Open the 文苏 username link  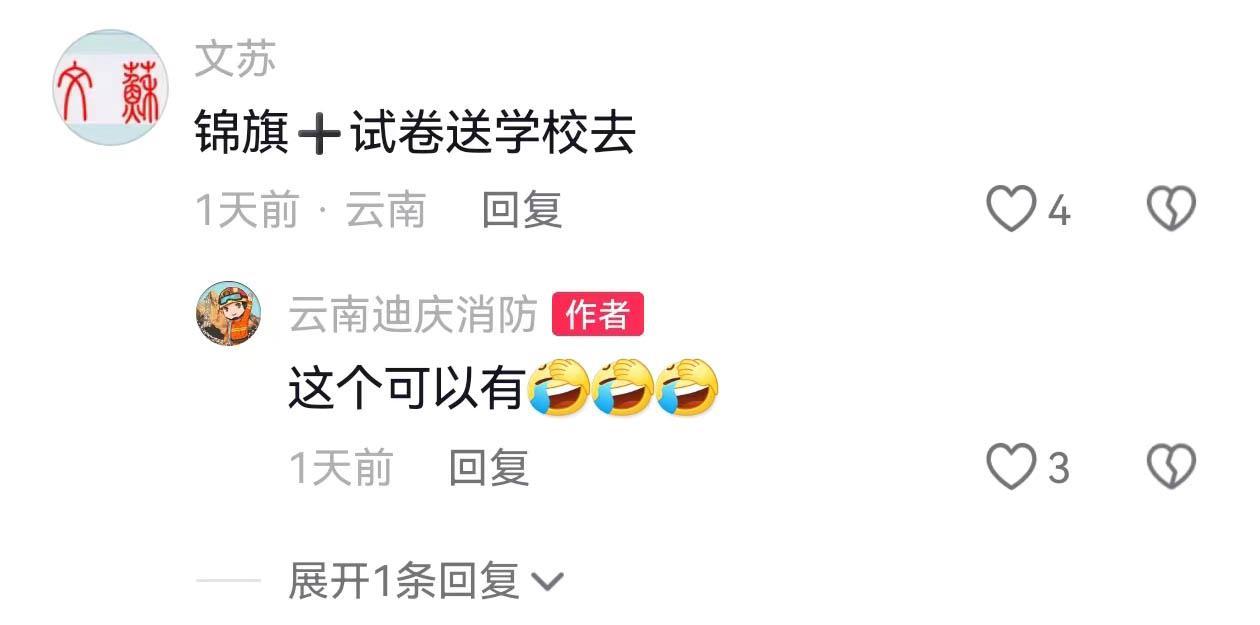tap(235, 60)
